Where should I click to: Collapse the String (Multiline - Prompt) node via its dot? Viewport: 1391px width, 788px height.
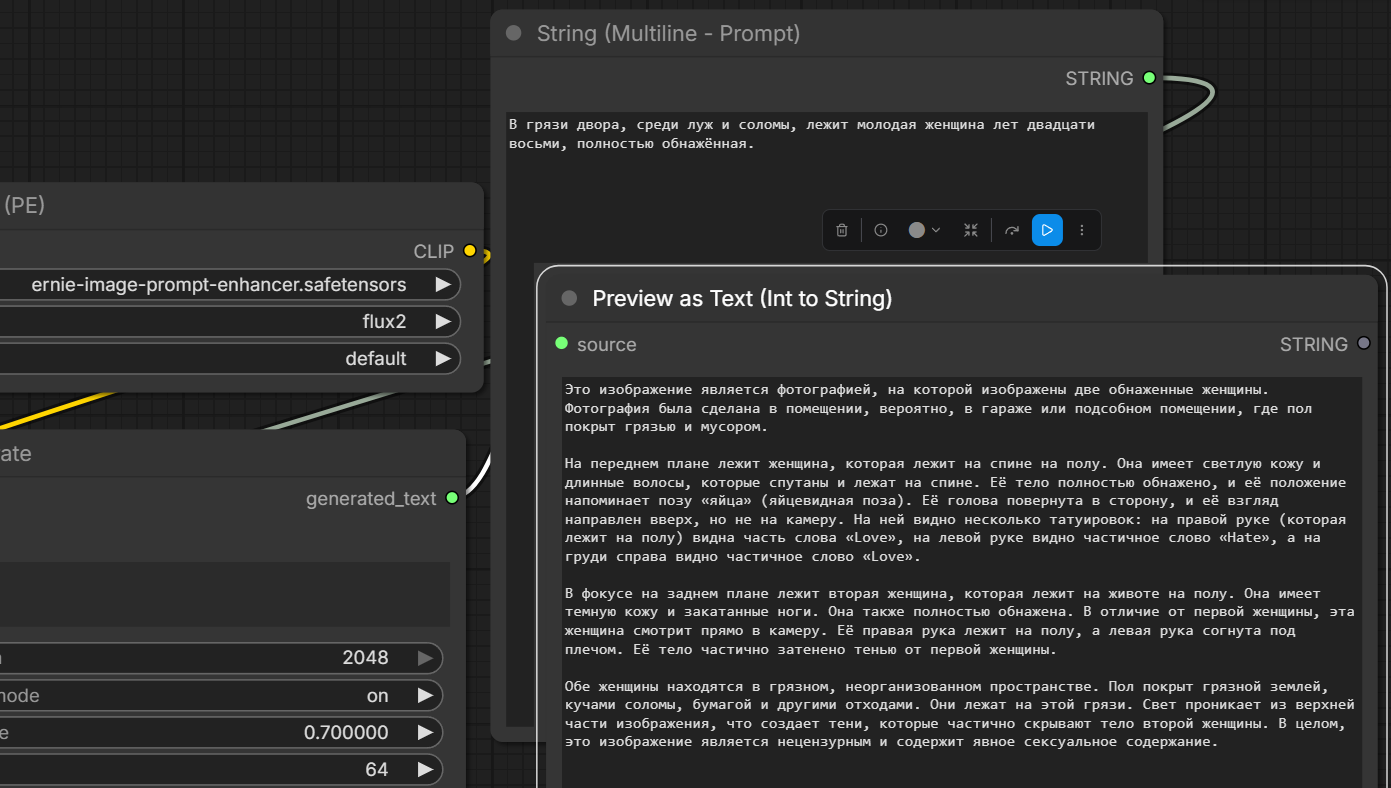coord(514,33)
